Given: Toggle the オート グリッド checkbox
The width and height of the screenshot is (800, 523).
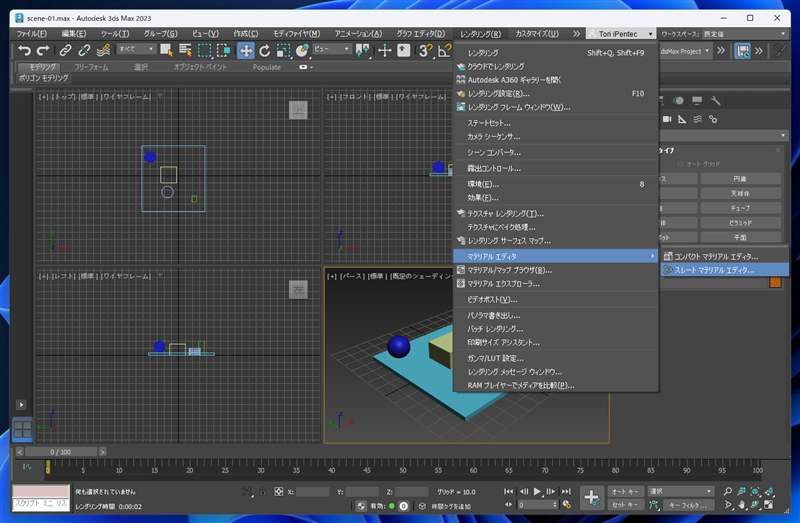Looking at the screenshot, I should [x=680, y=164].
